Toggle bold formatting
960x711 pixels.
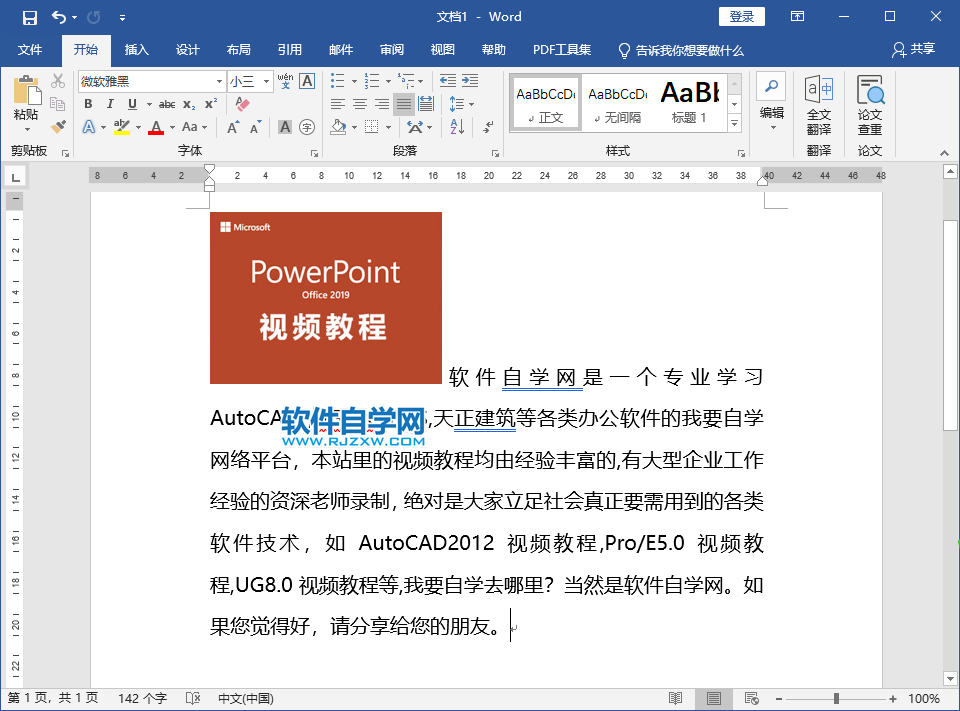click(88, 104)
